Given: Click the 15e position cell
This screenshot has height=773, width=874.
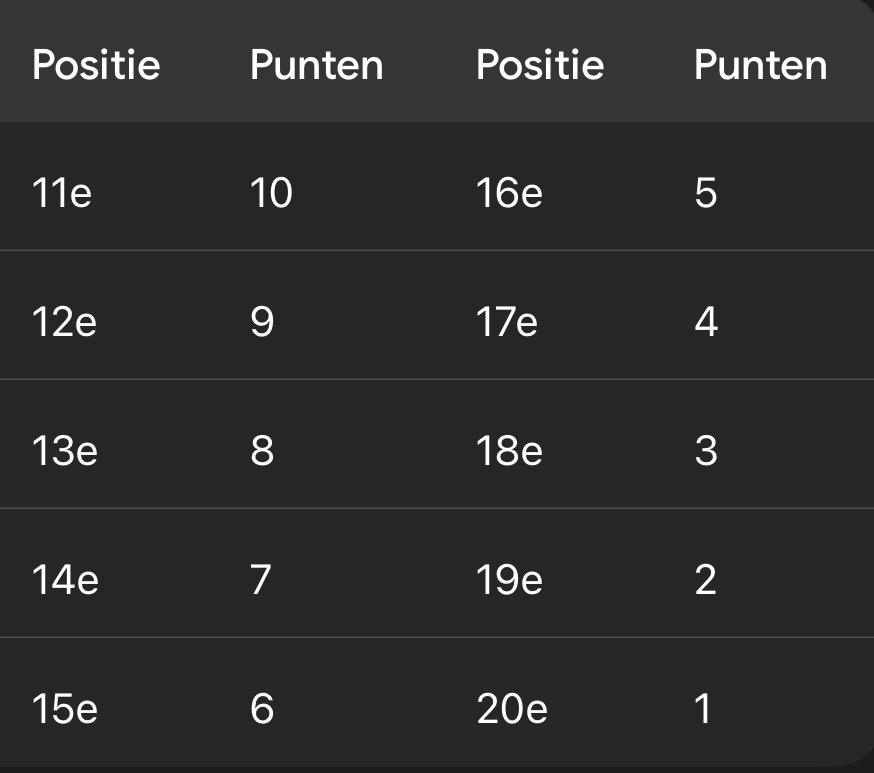Looking at the screenshot, I should [x=65, y=708].
